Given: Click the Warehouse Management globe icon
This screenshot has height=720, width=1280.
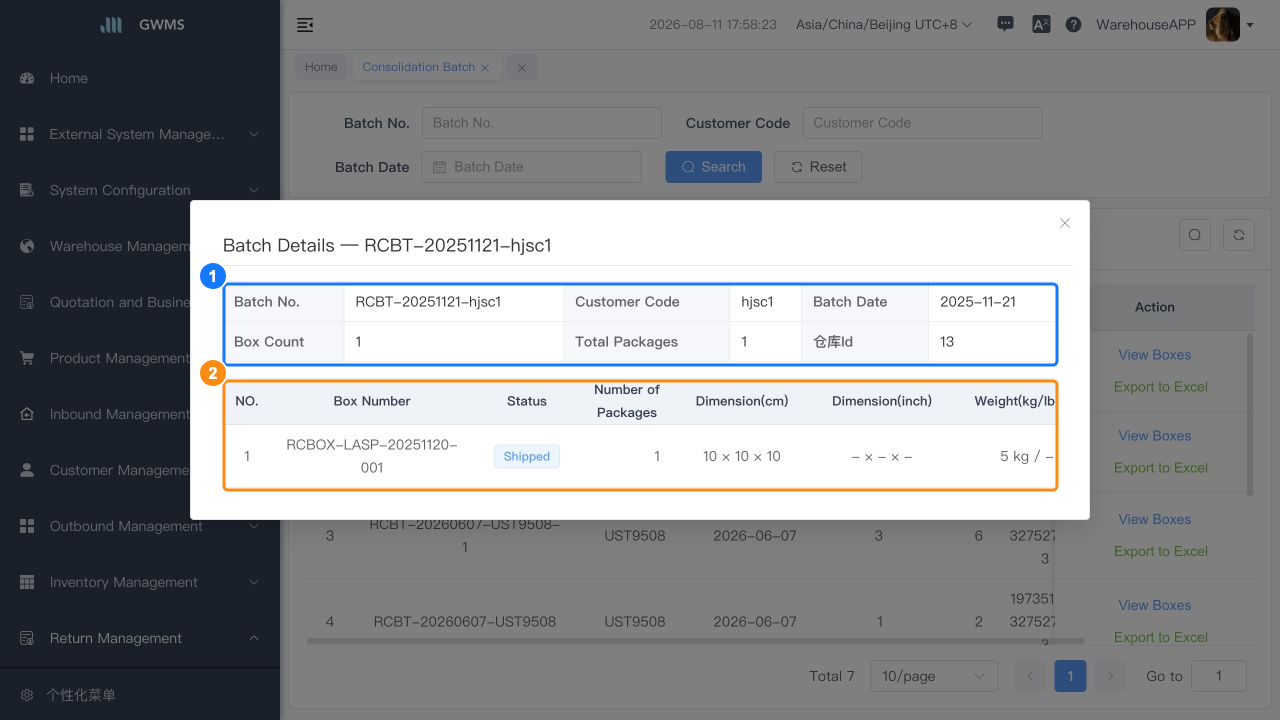Looking at the screenshot, I should coord(27,246).
